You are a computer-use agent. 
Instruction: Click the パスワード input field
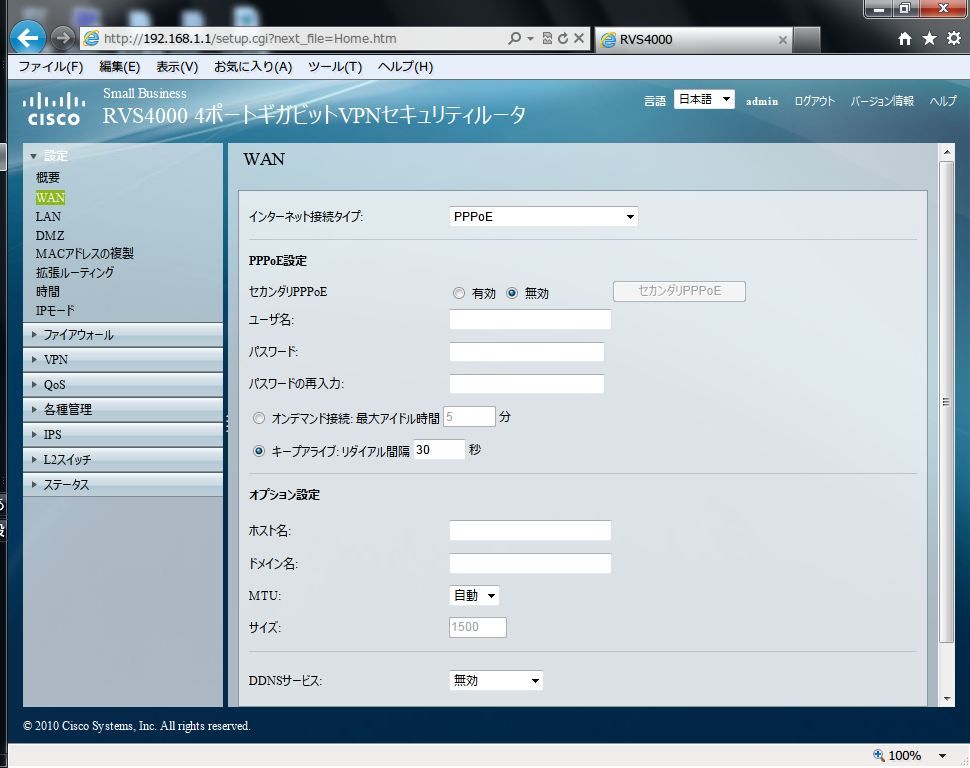(x=526, y=352)
